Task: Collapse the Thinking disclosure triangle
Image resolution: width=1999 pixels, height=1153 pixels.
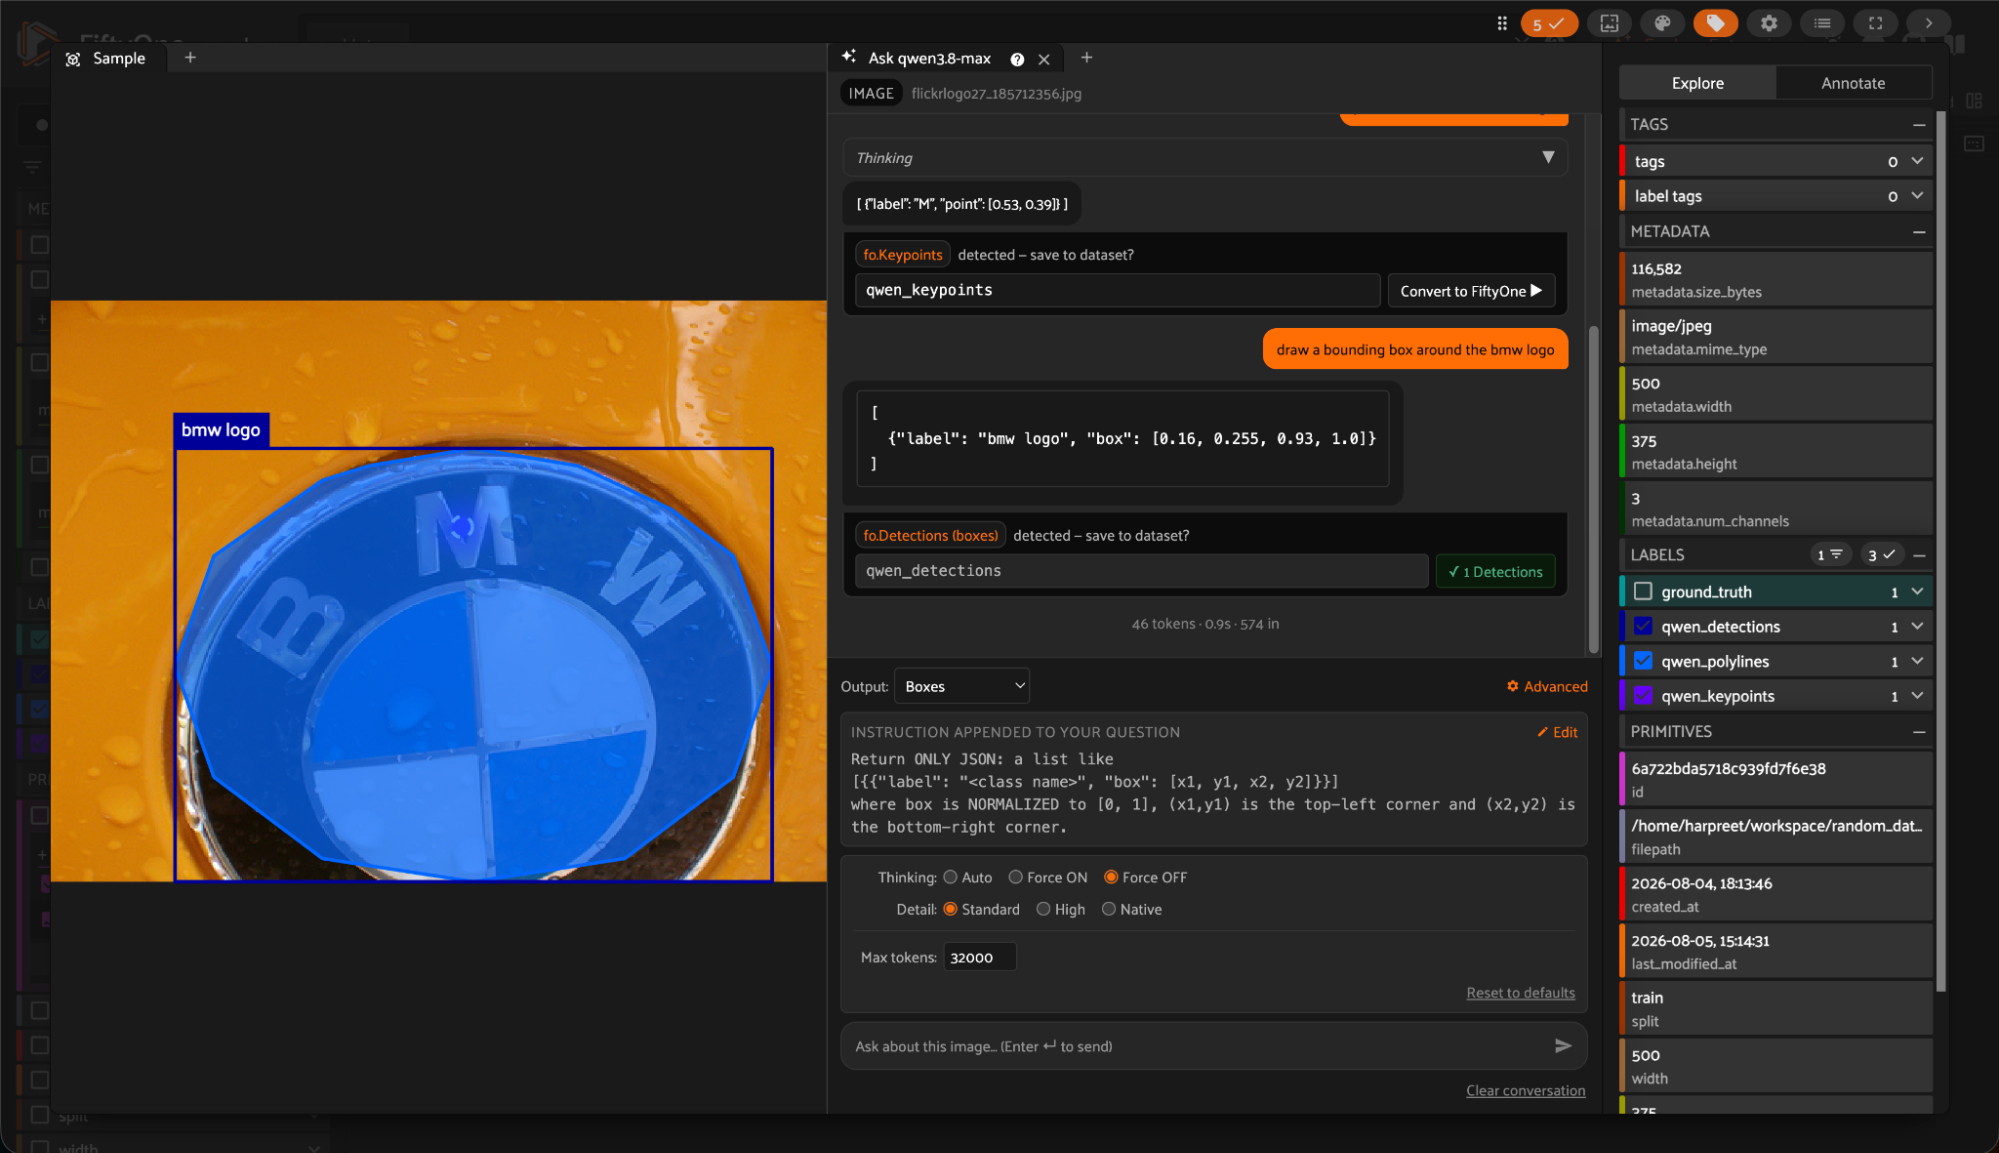Action: tap(1548, 157)
